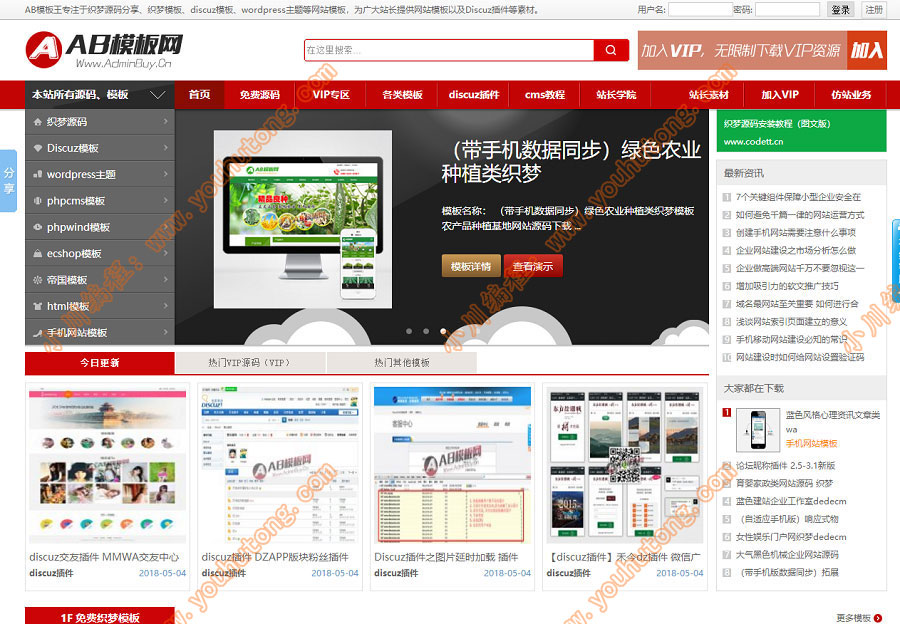This screenshot has height=624, width=900.
Task: Select the first carousel indicator dot
Action: [409, 331]
